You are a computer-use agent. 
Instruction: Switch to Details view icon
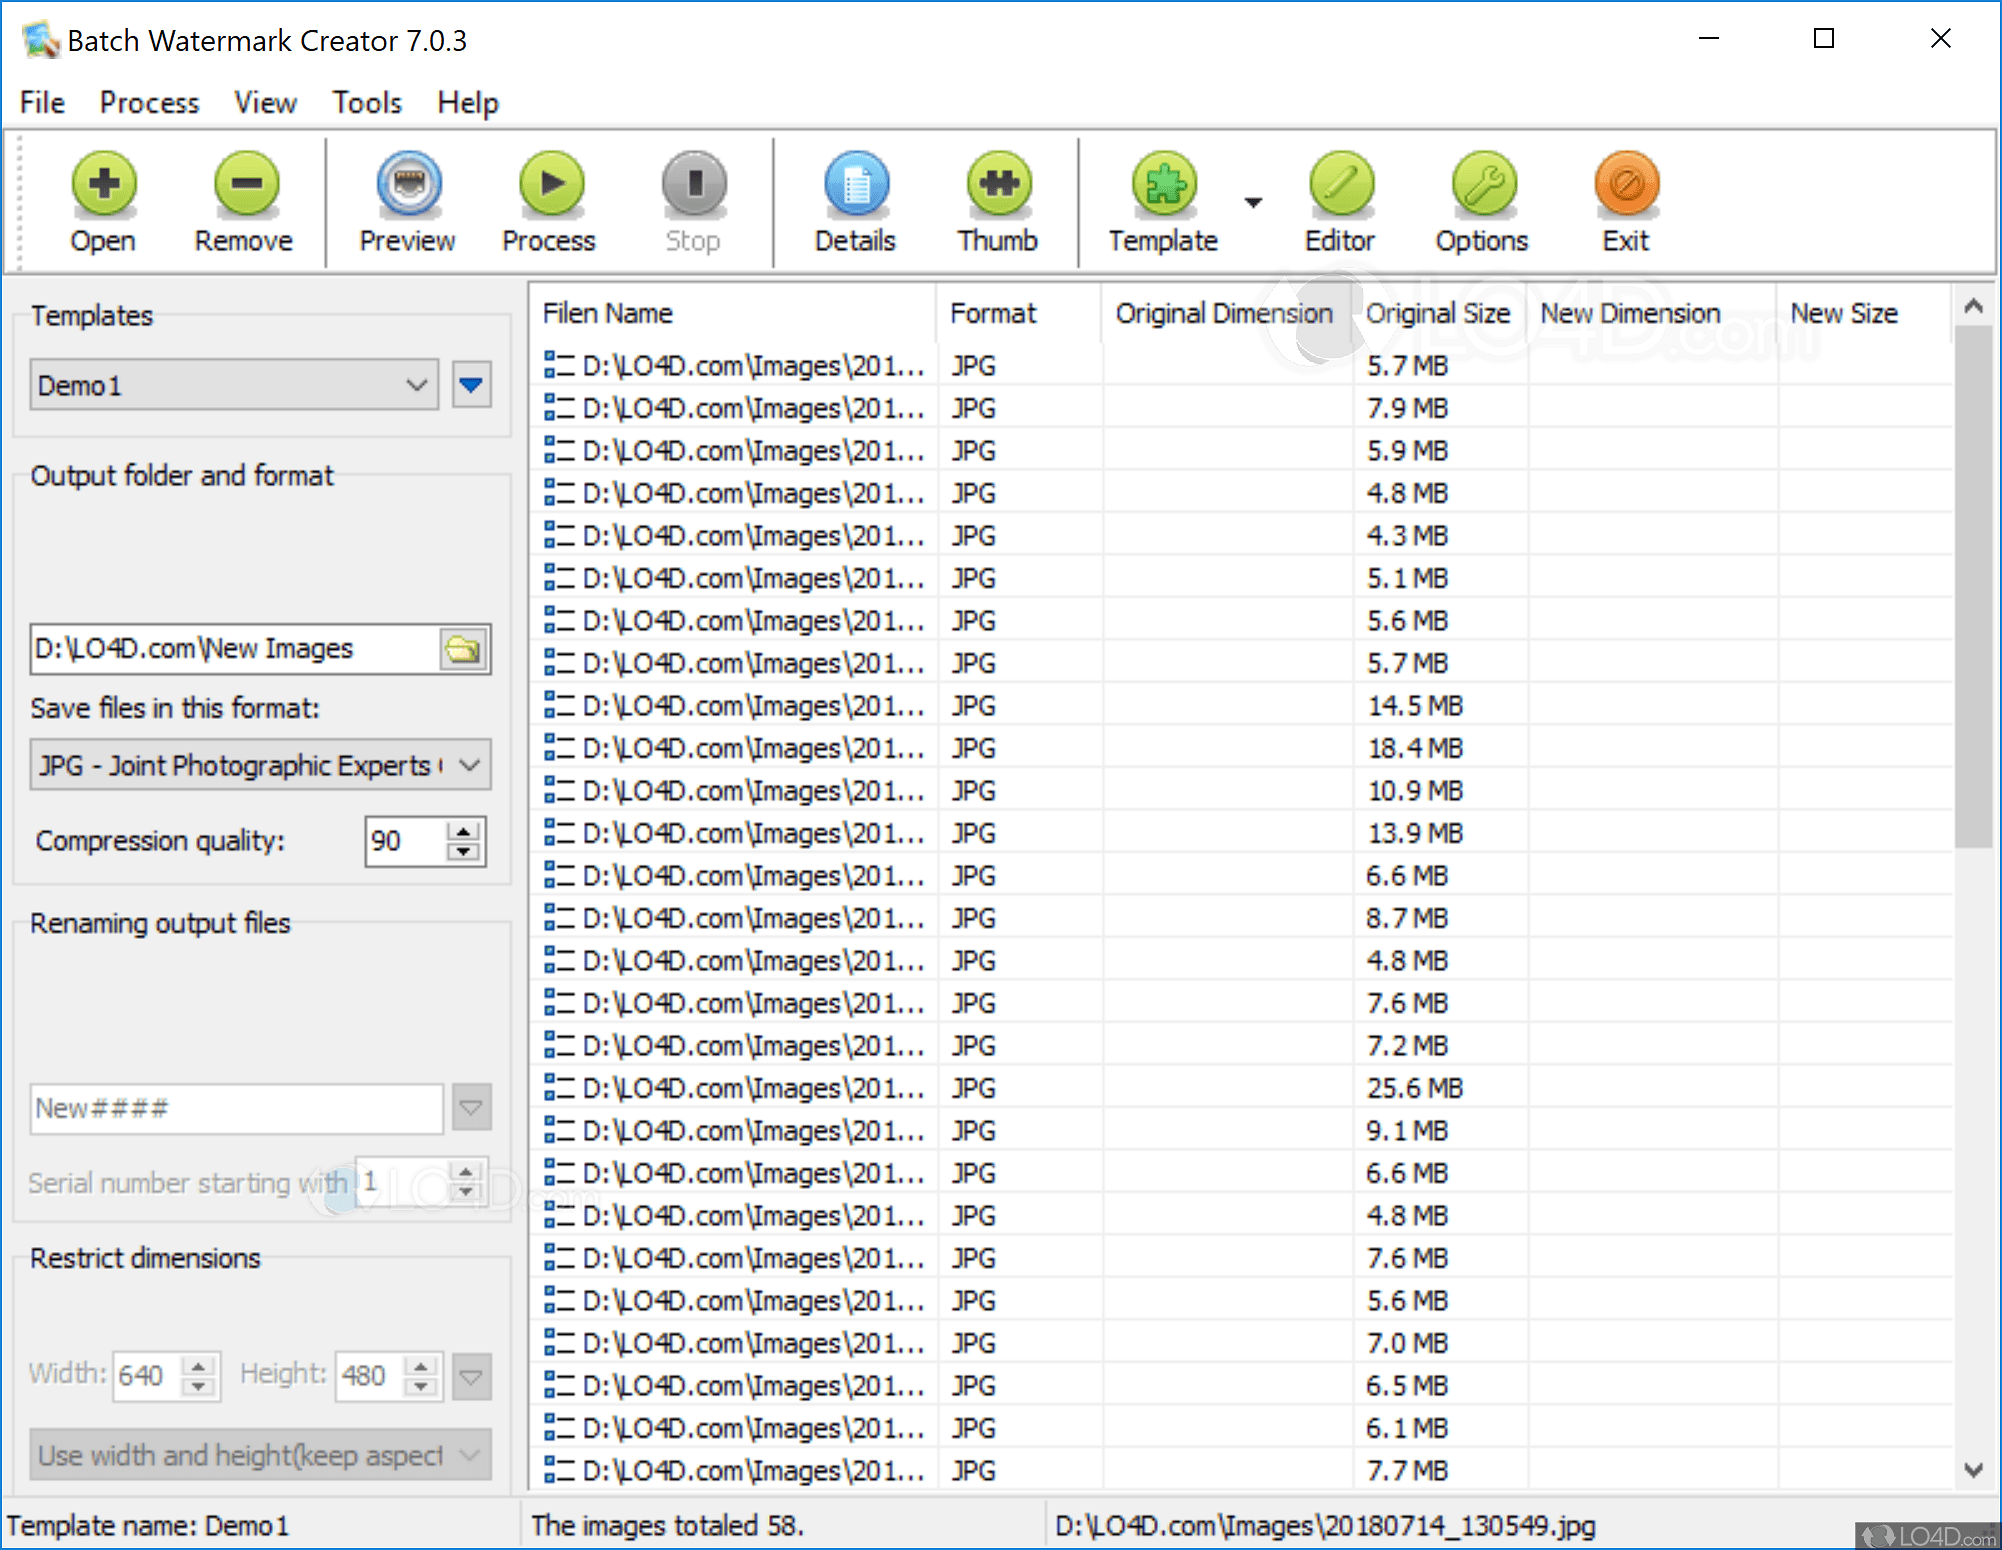click(856, 185)
